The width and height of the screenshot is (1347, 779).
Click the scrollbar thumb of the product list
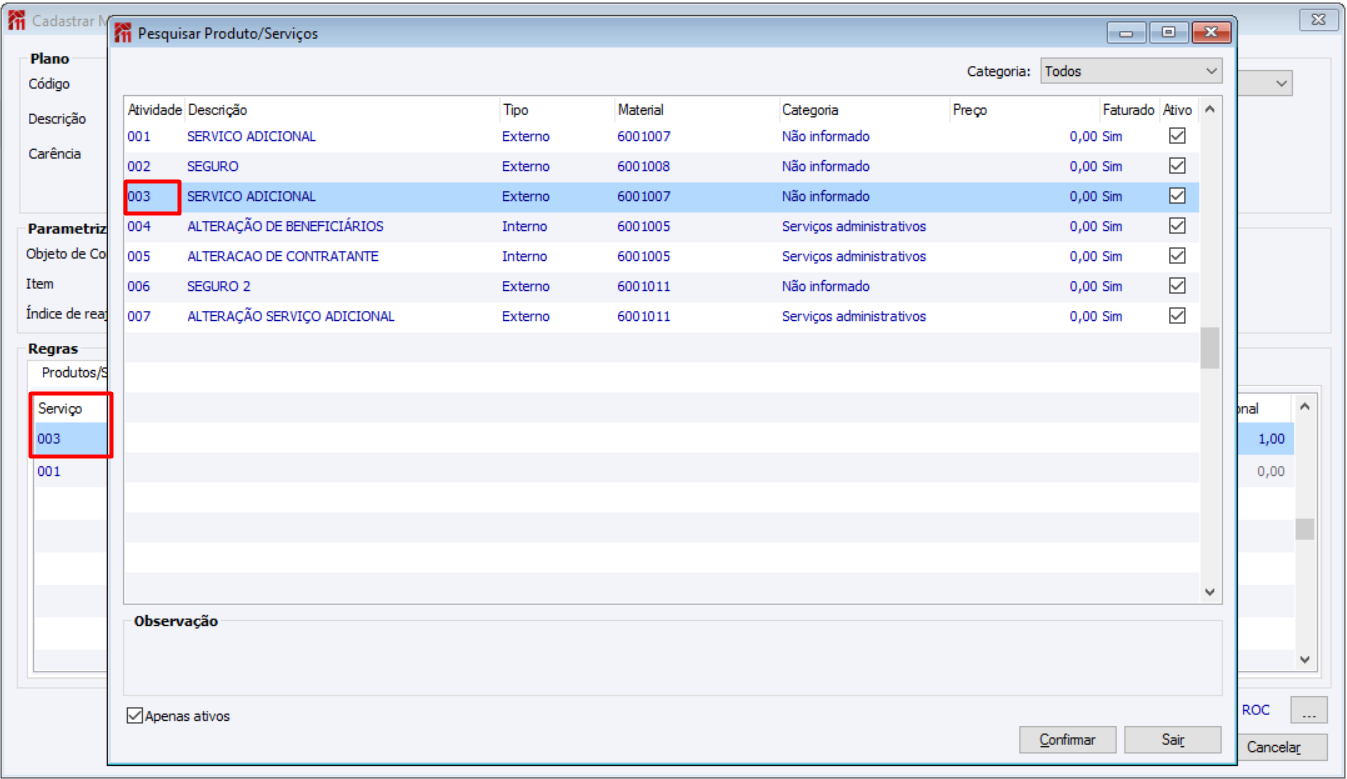tap(1210, 348)
